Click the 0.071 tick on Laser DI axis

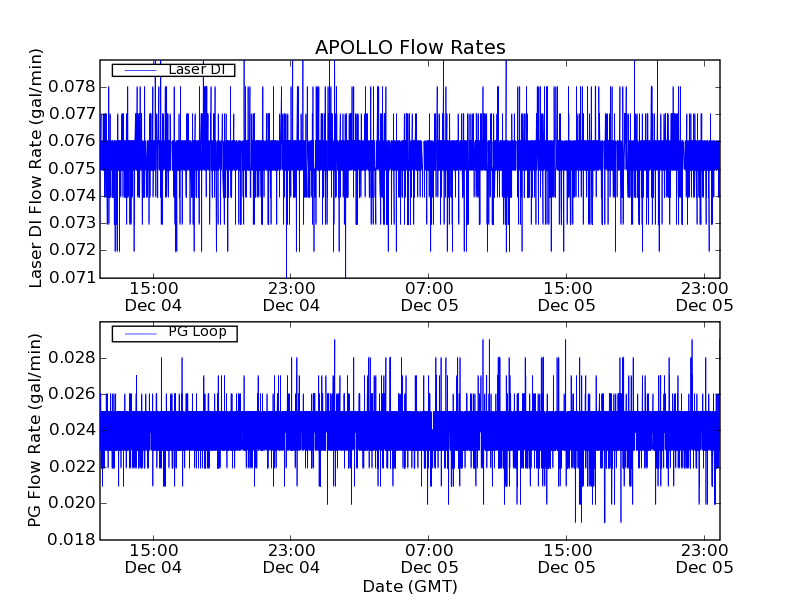(x=72, y=278)
